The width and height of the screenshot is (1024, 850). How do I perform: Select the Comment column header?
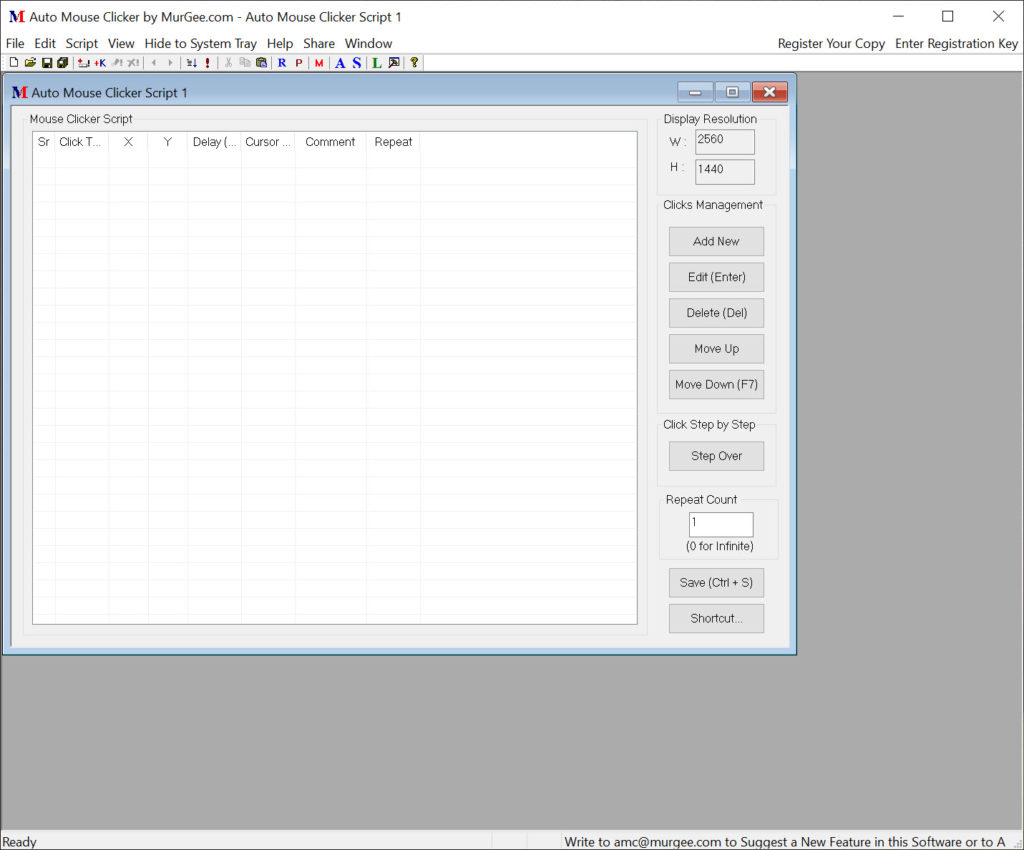pyautogui.click(x=330, y=142)
